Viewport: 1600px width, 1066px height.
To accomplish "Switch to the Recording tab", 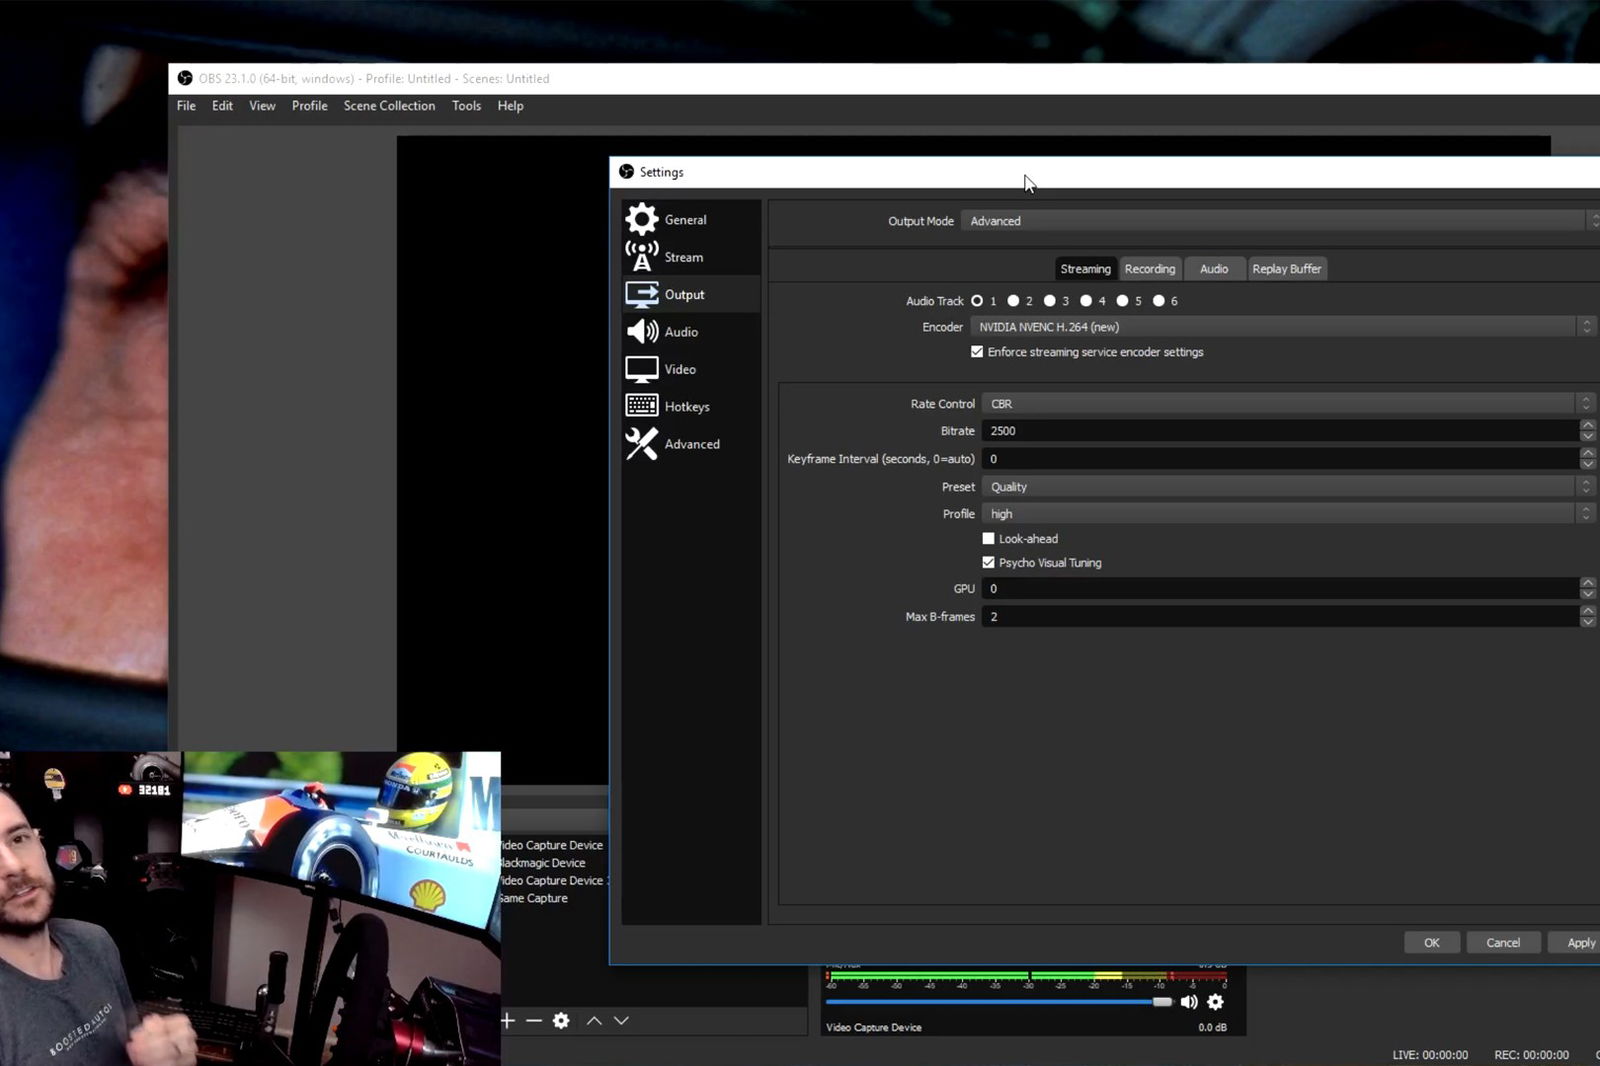I will [x=1150, y=269].
